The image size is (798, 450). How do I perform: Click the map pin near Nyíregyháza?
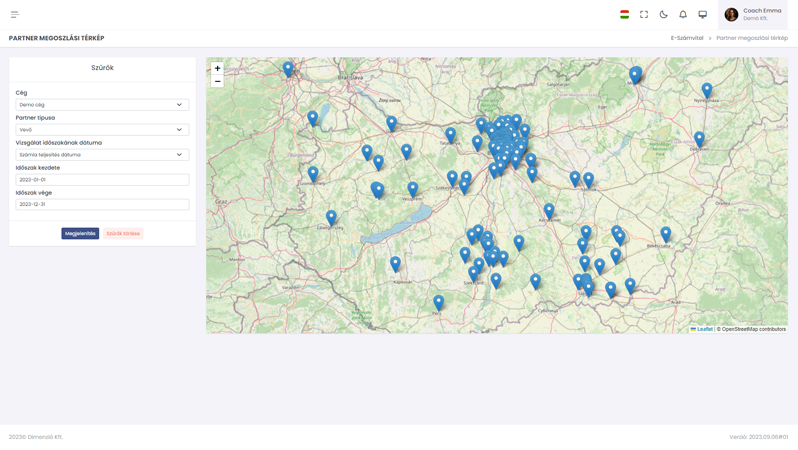point(707,90)
